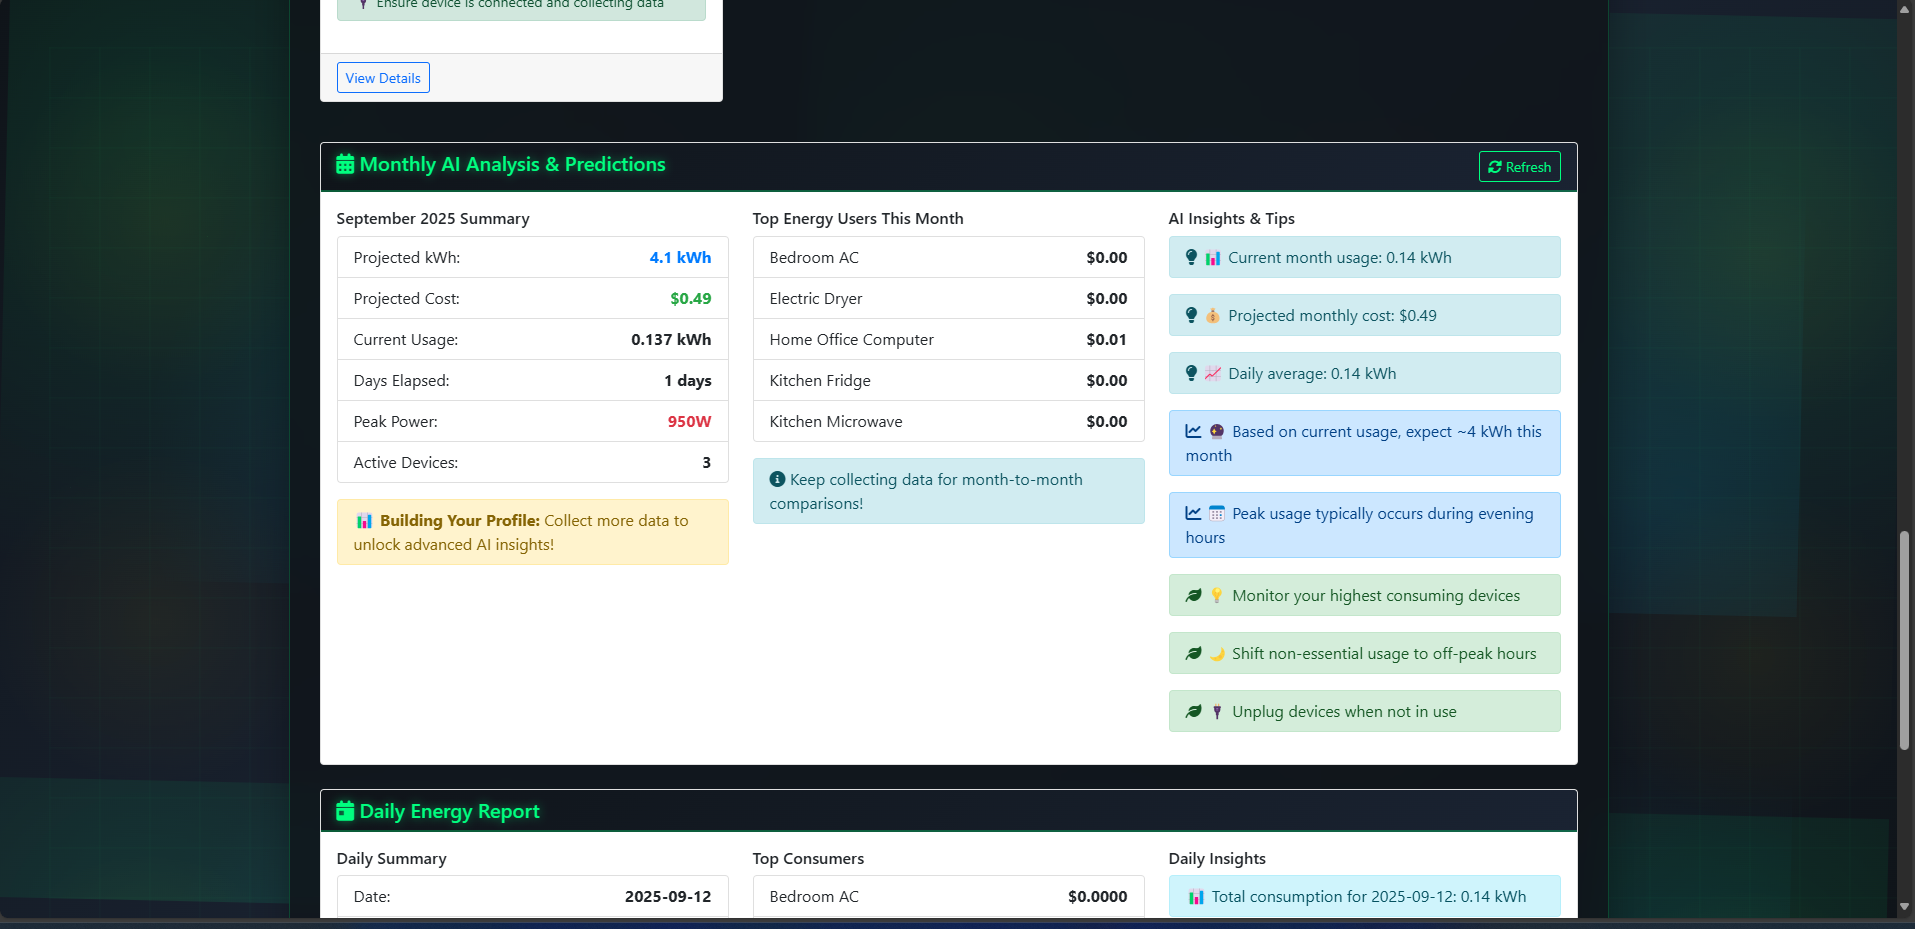Click the Daily Summary heading
1915x929 pixels.
click(391, 858)
